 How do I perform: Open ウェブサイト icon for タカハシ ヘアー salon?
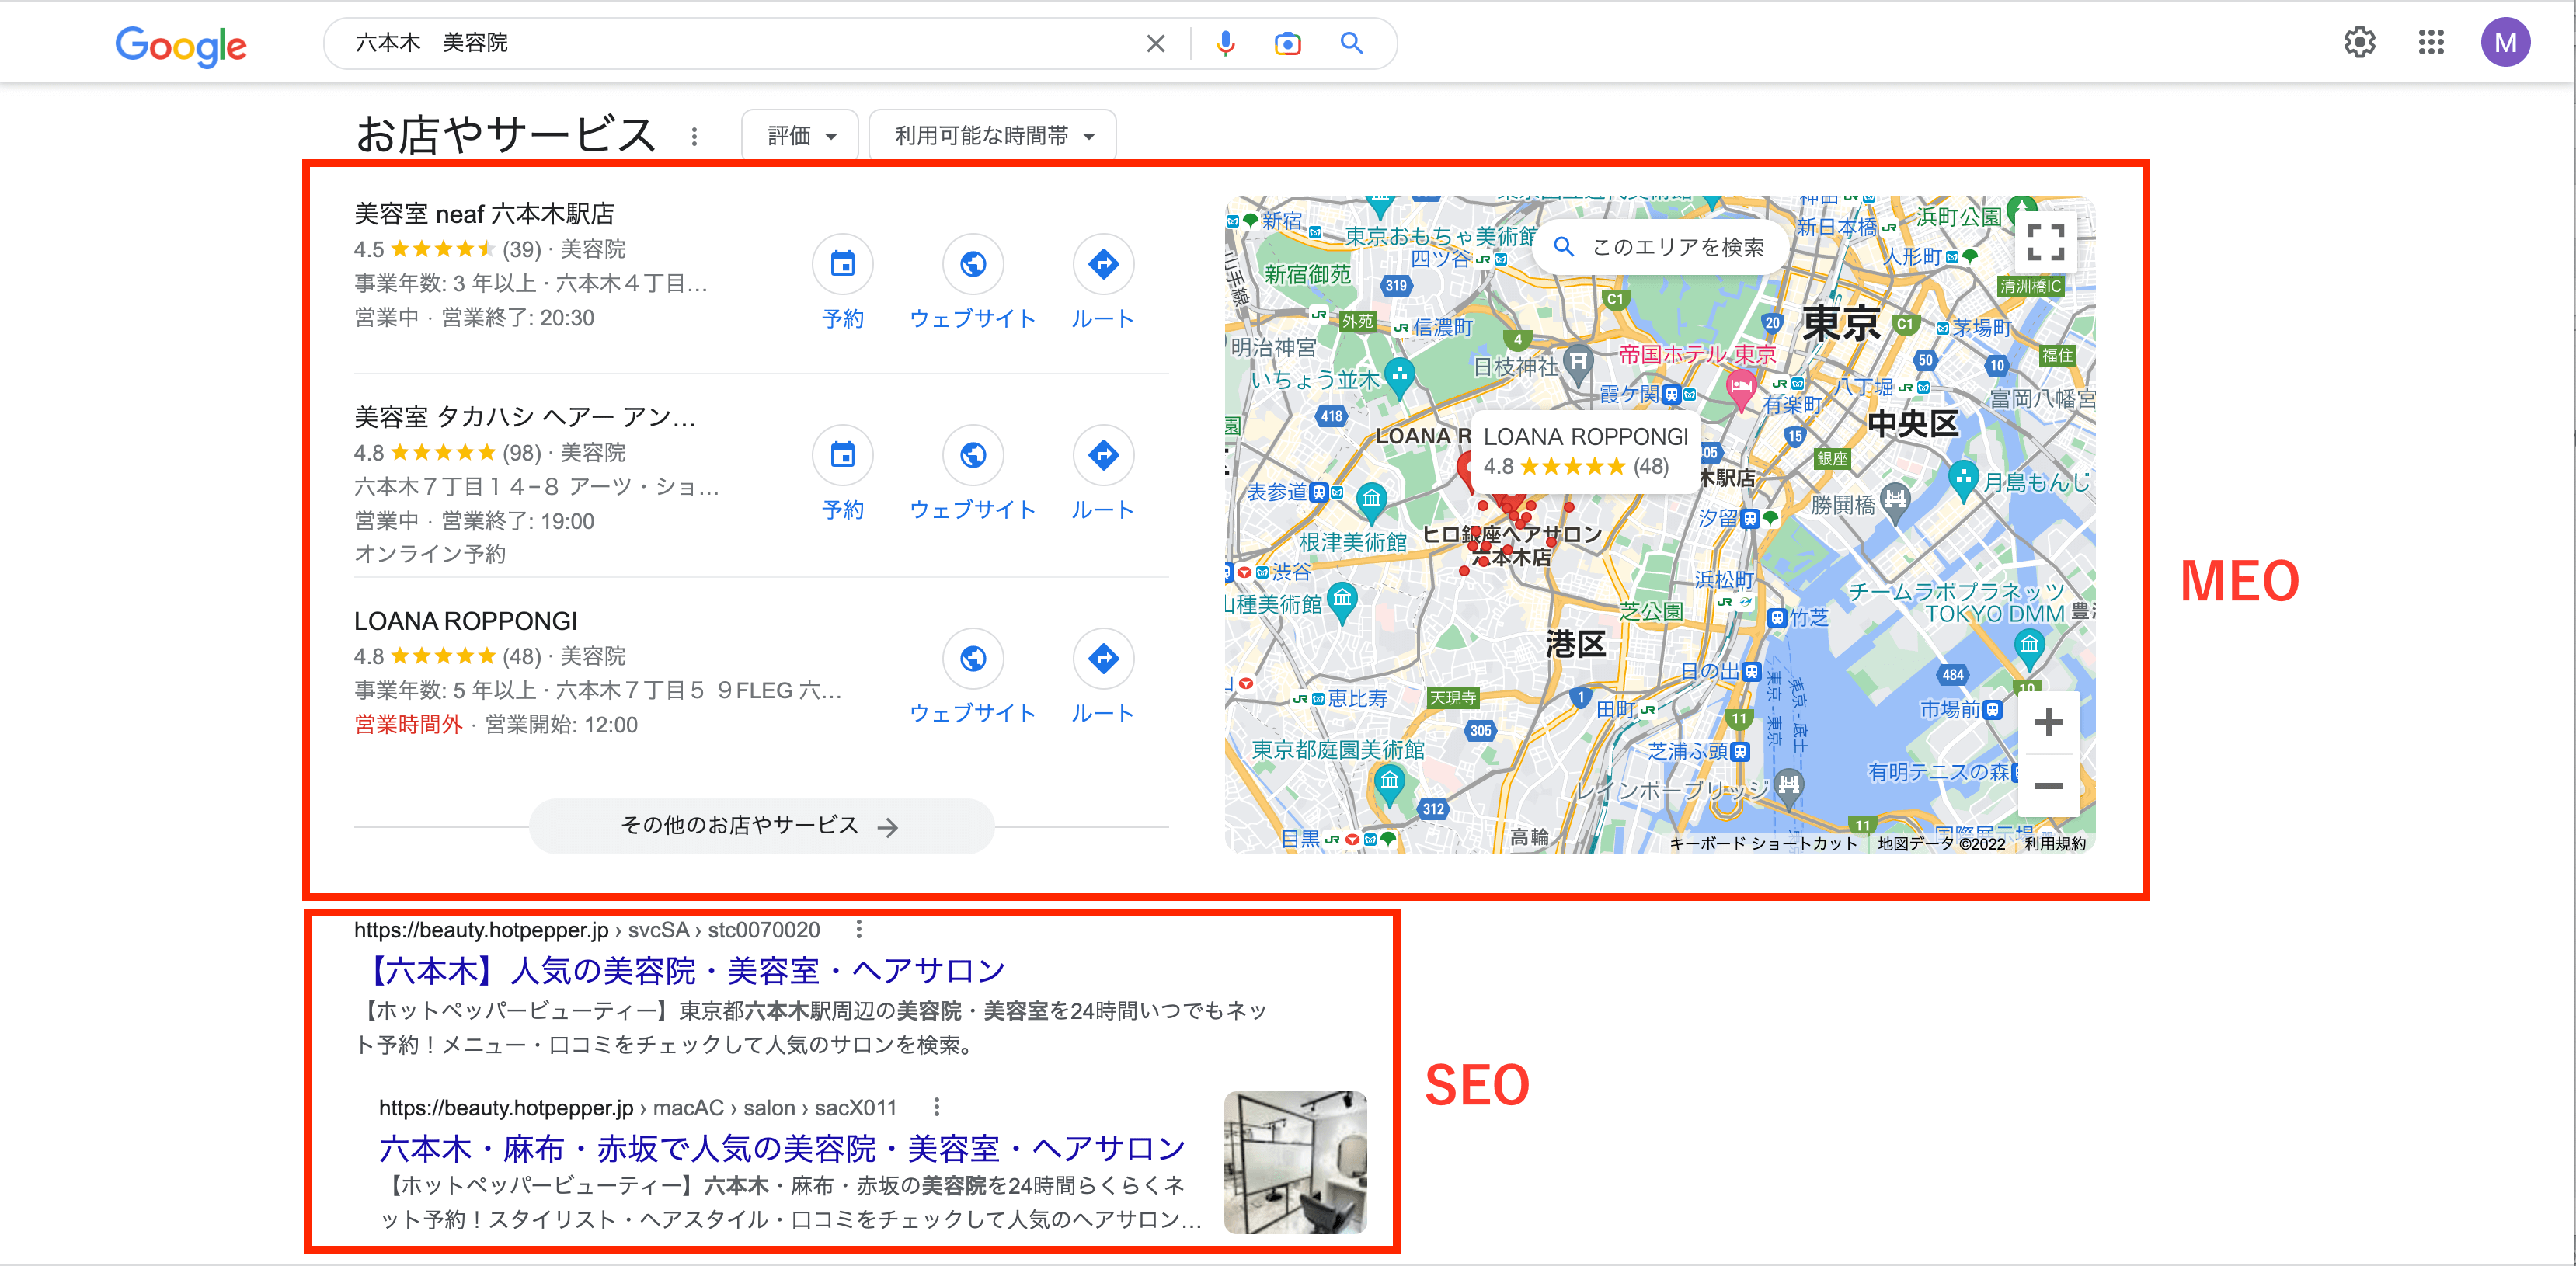[972, 455]
